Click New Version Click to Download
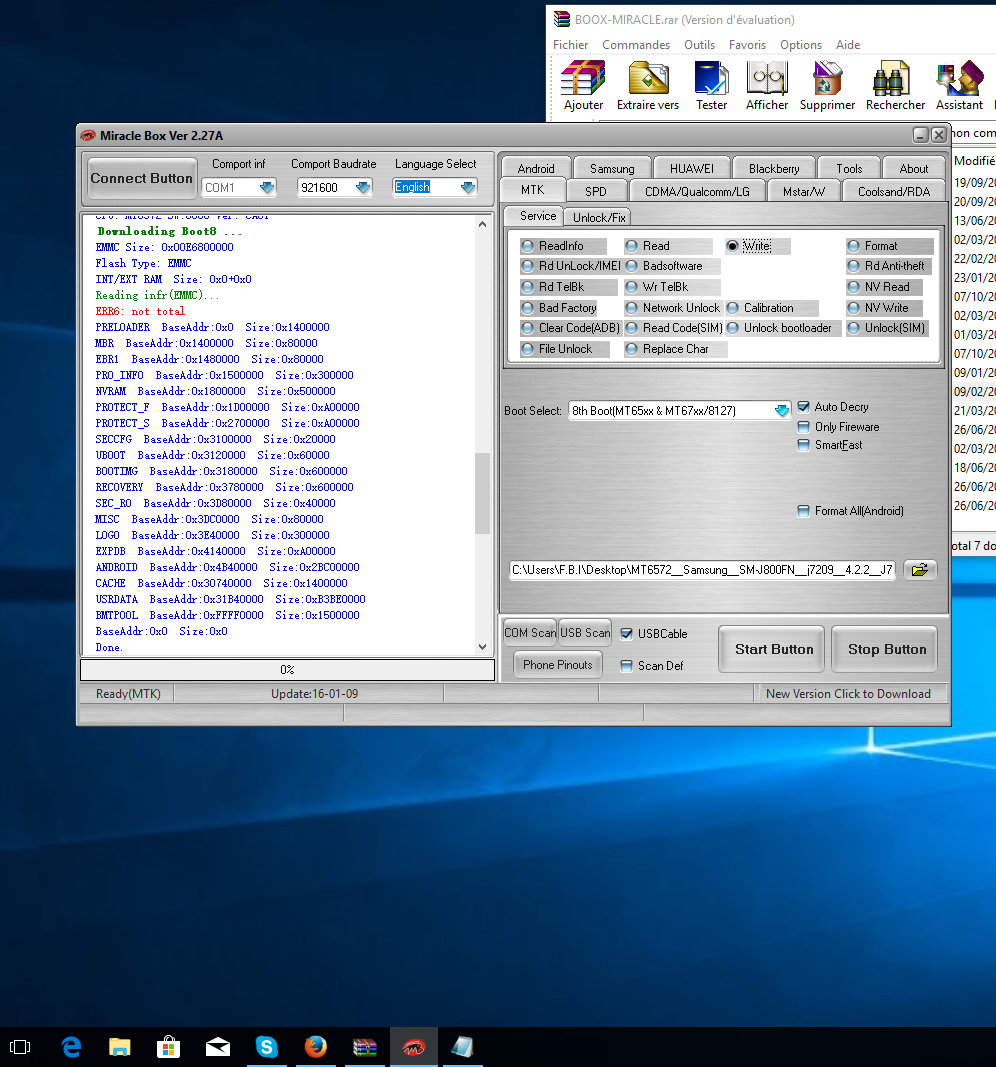996x1067 pixels. (848, 693)
